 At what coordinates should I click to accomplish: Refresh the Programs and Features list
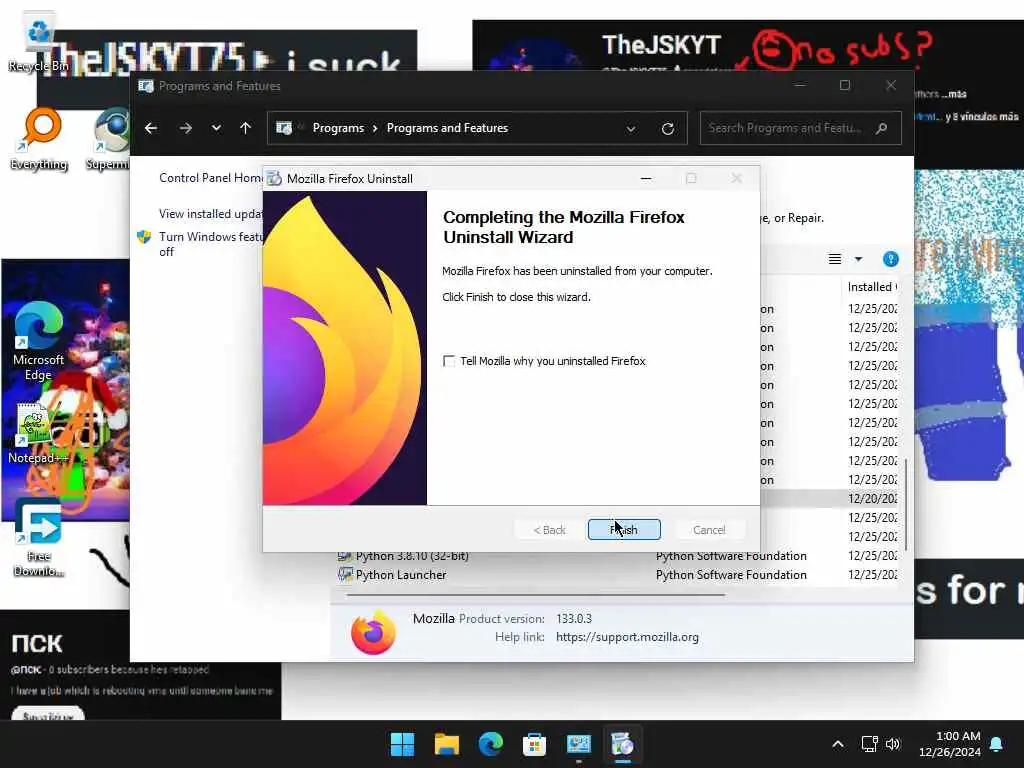coord(667,129)
